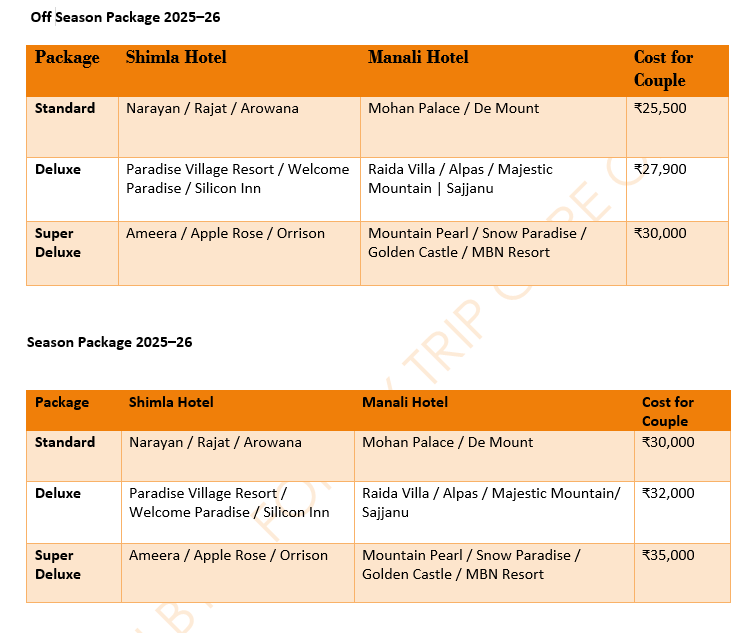Screen dimensions: 746x633
Task: Select "Standard" row label in Season table
Action: coord(65,442)
